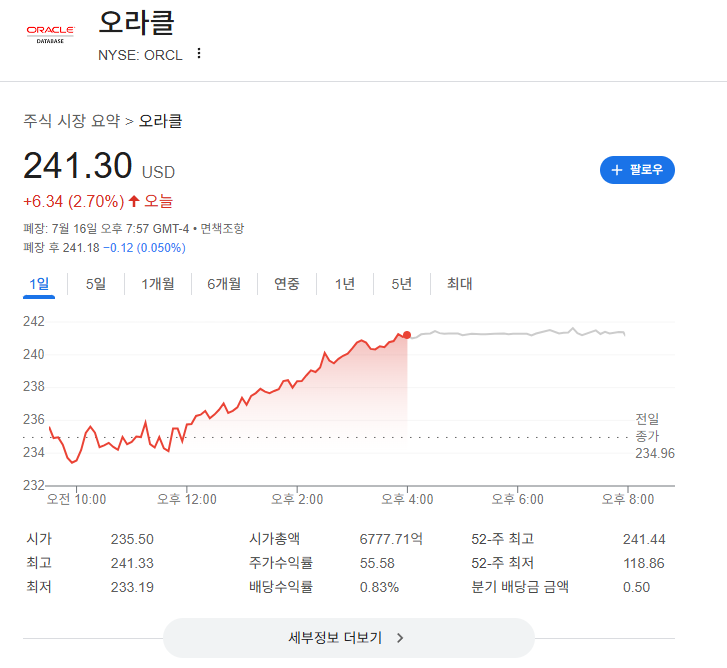Switch to the 1개월 chart range tab
Screen dimensions: 727x668
coord(158,284)
